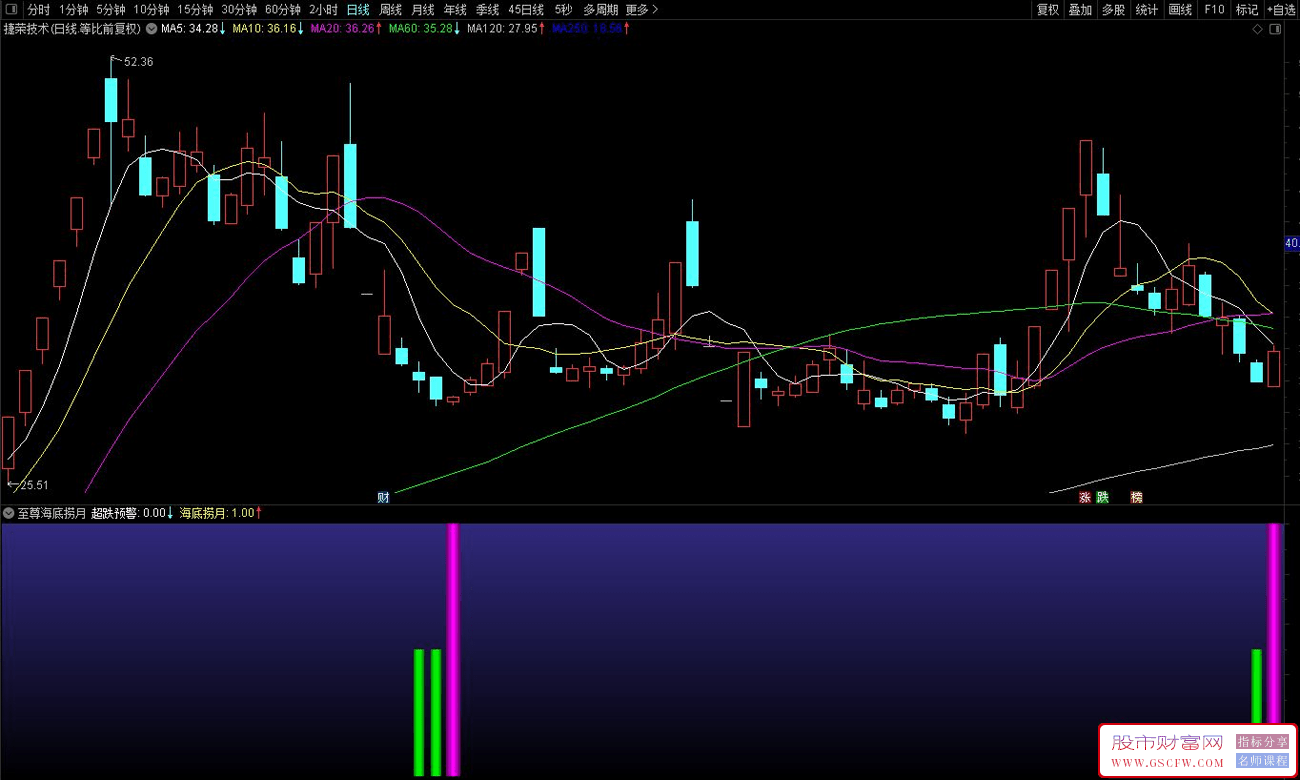Toggle the right side panel icon

[1275, 29]
